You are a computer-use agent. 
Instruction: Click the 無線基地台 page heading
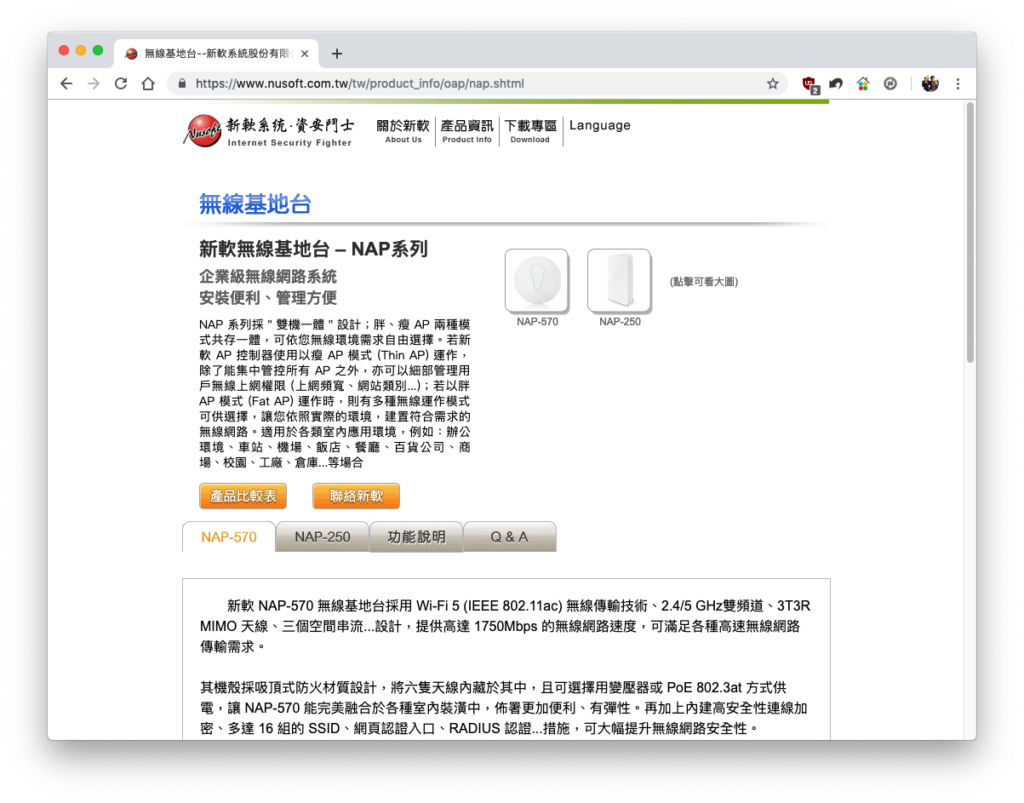point(255,204)
